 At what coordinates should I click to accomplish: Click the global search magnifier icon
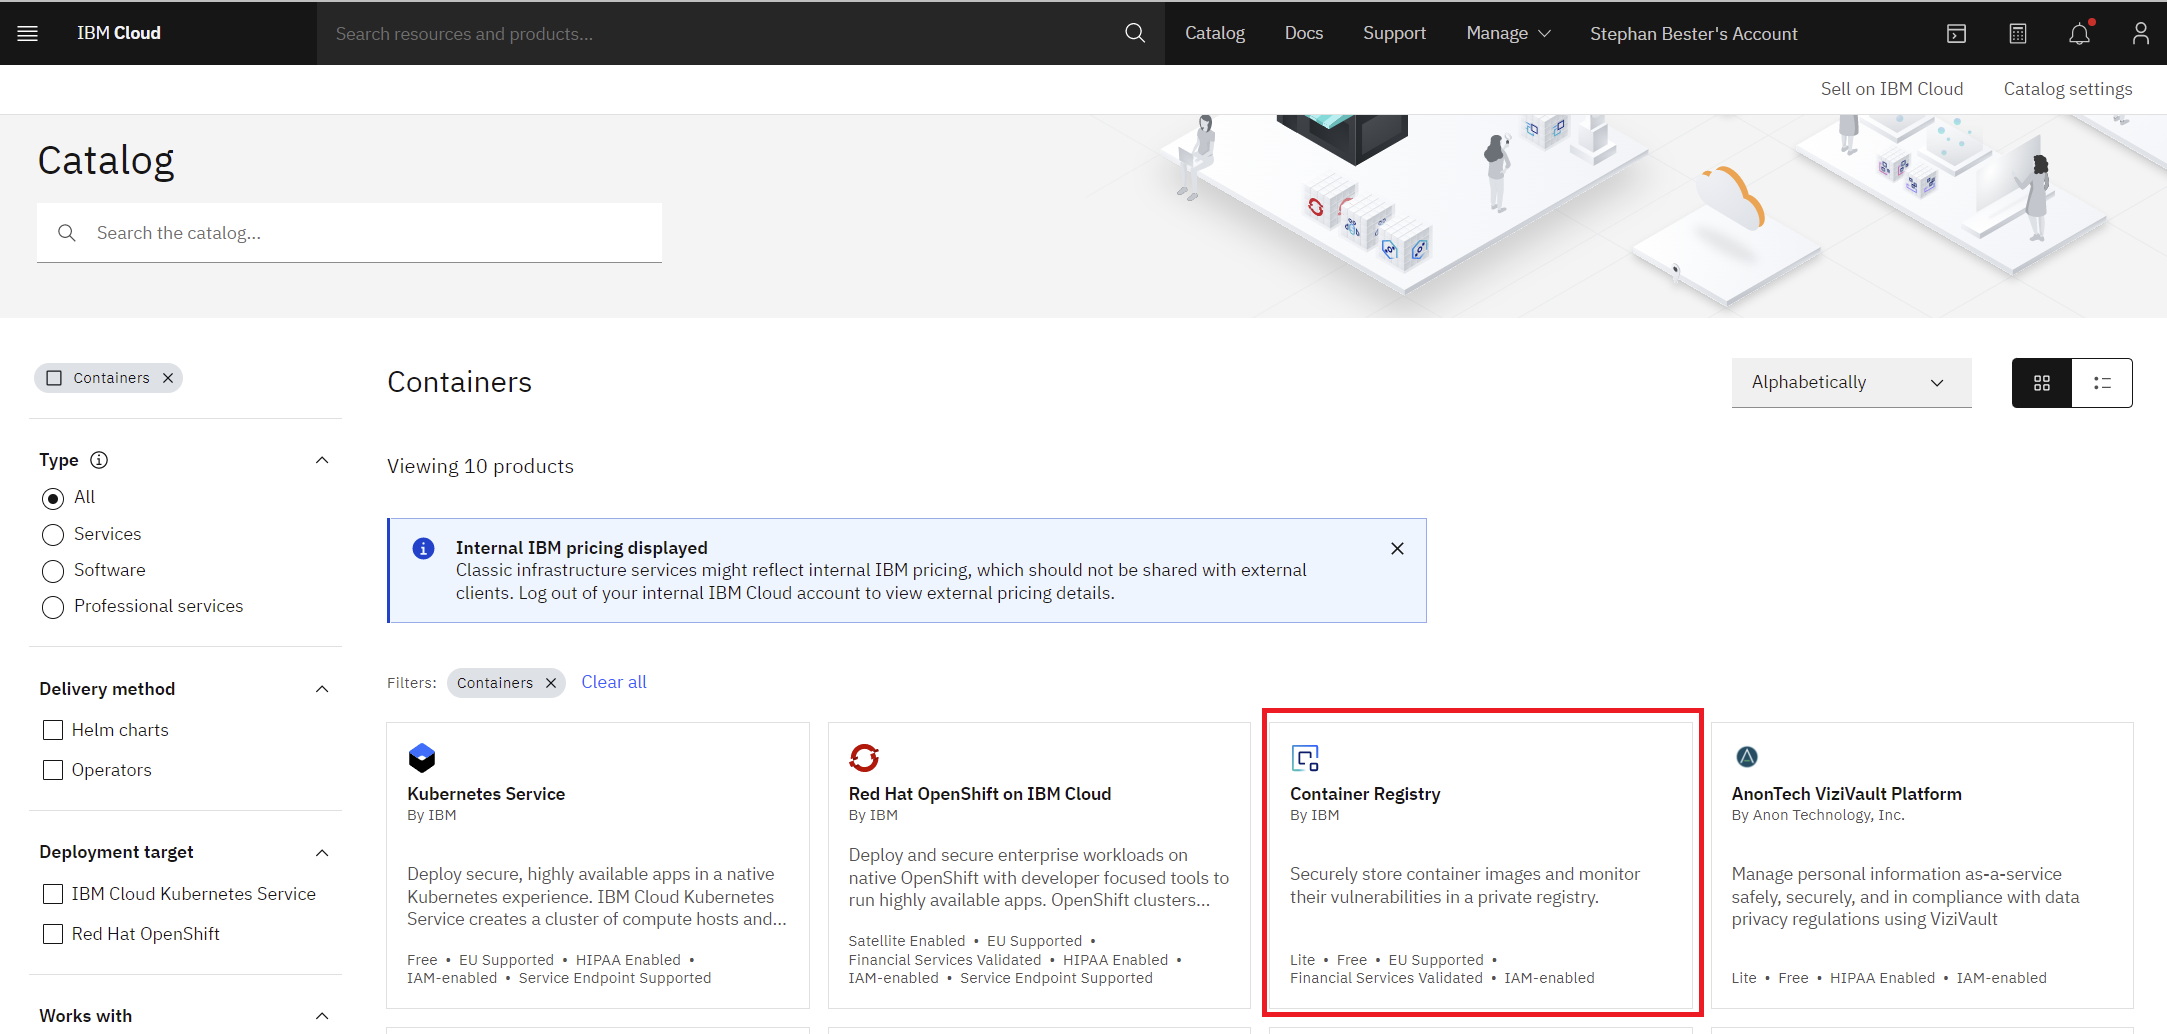pyautogui.click(x=1135, y=33)
